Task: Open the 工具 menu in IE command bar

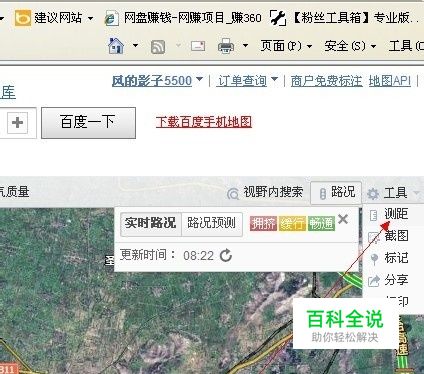Action: [x=406, y=46]
